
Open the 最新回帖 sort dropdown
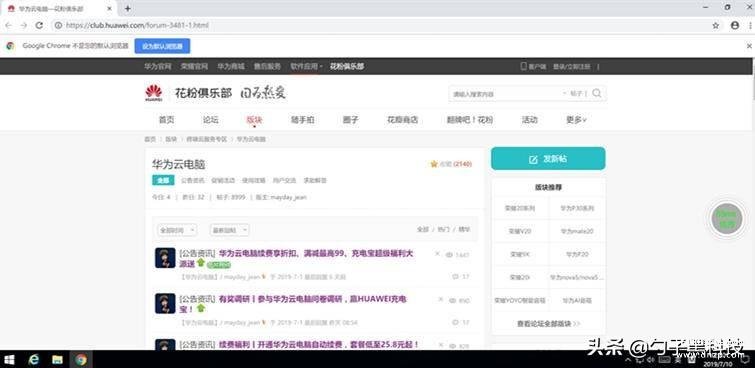pos(229,230)
